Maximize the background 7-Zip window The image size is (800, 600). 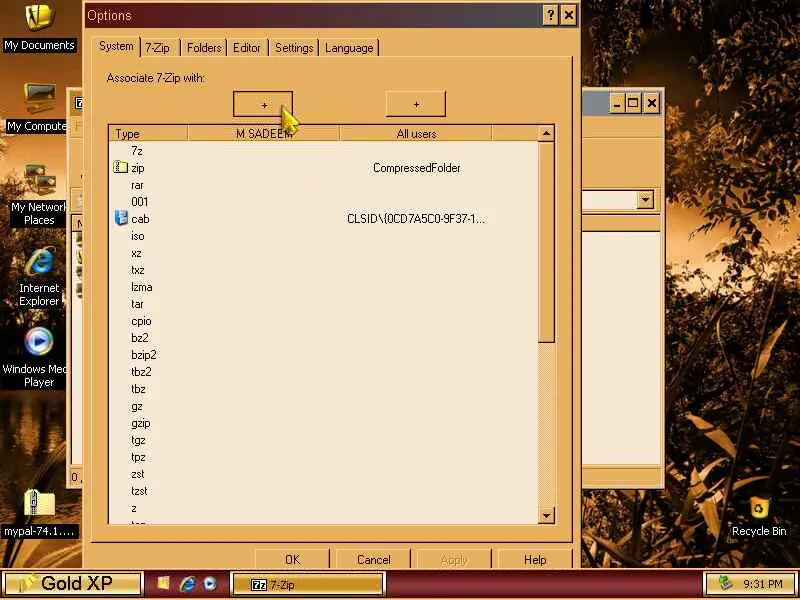point(633,104)
